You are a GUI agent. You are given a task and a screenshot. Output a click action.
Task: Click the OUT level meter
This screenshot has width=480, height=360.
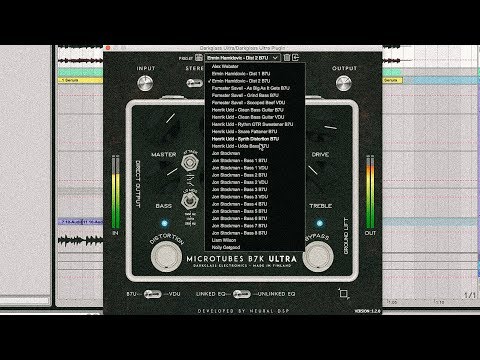pos(370,192)
